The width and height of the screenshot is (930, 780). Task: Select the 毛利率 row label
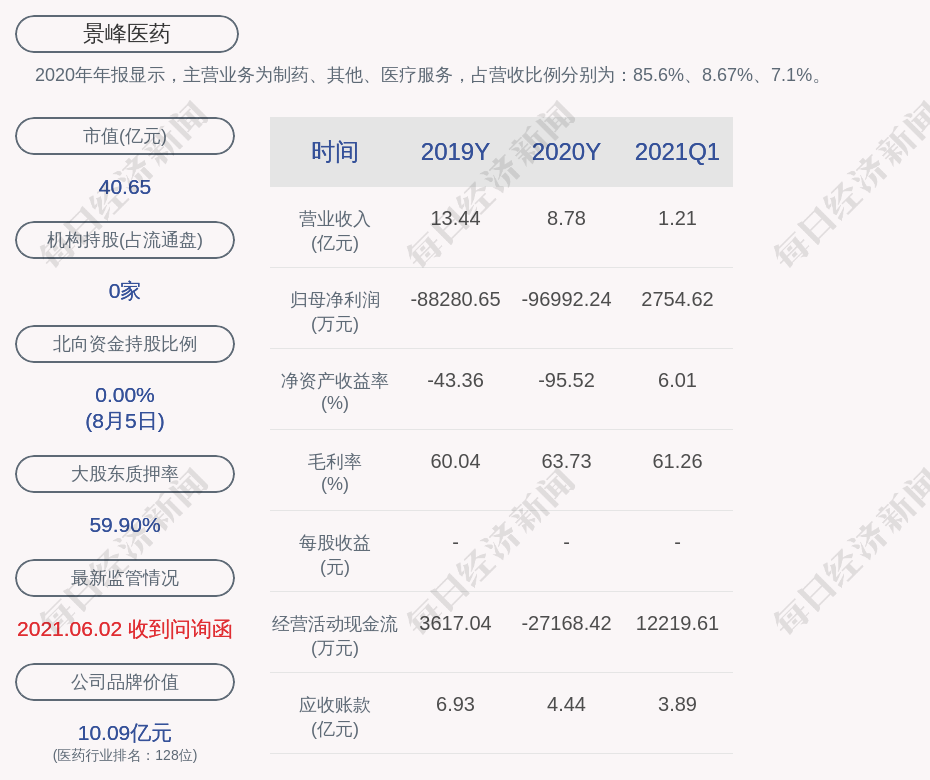pos(334,462)
